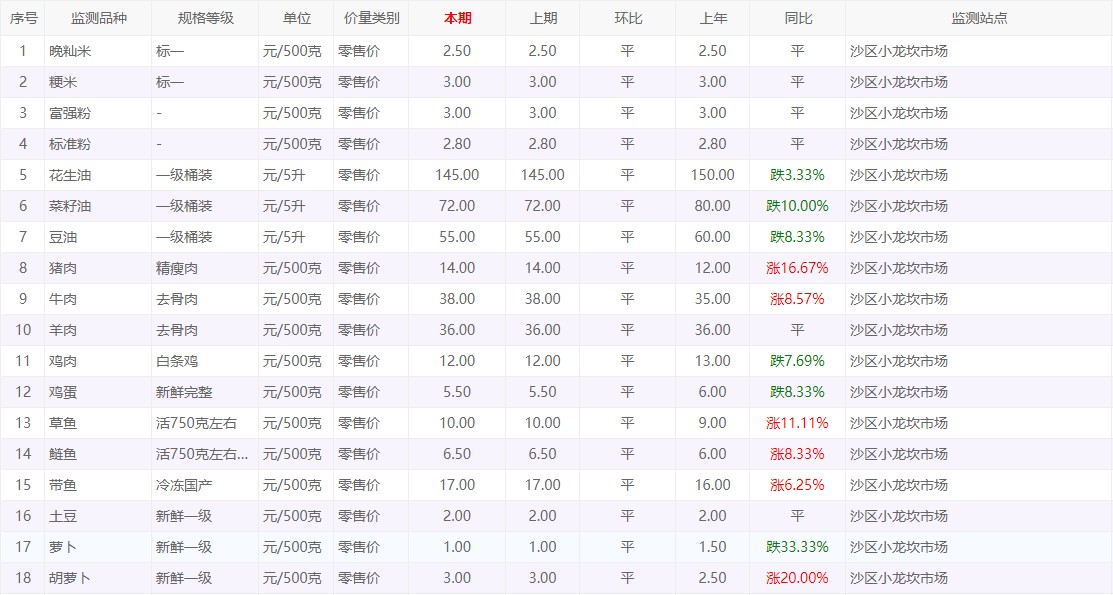Click the 监测站点 column header
This screenshot has width=1113, height=595.
point(979,18)
